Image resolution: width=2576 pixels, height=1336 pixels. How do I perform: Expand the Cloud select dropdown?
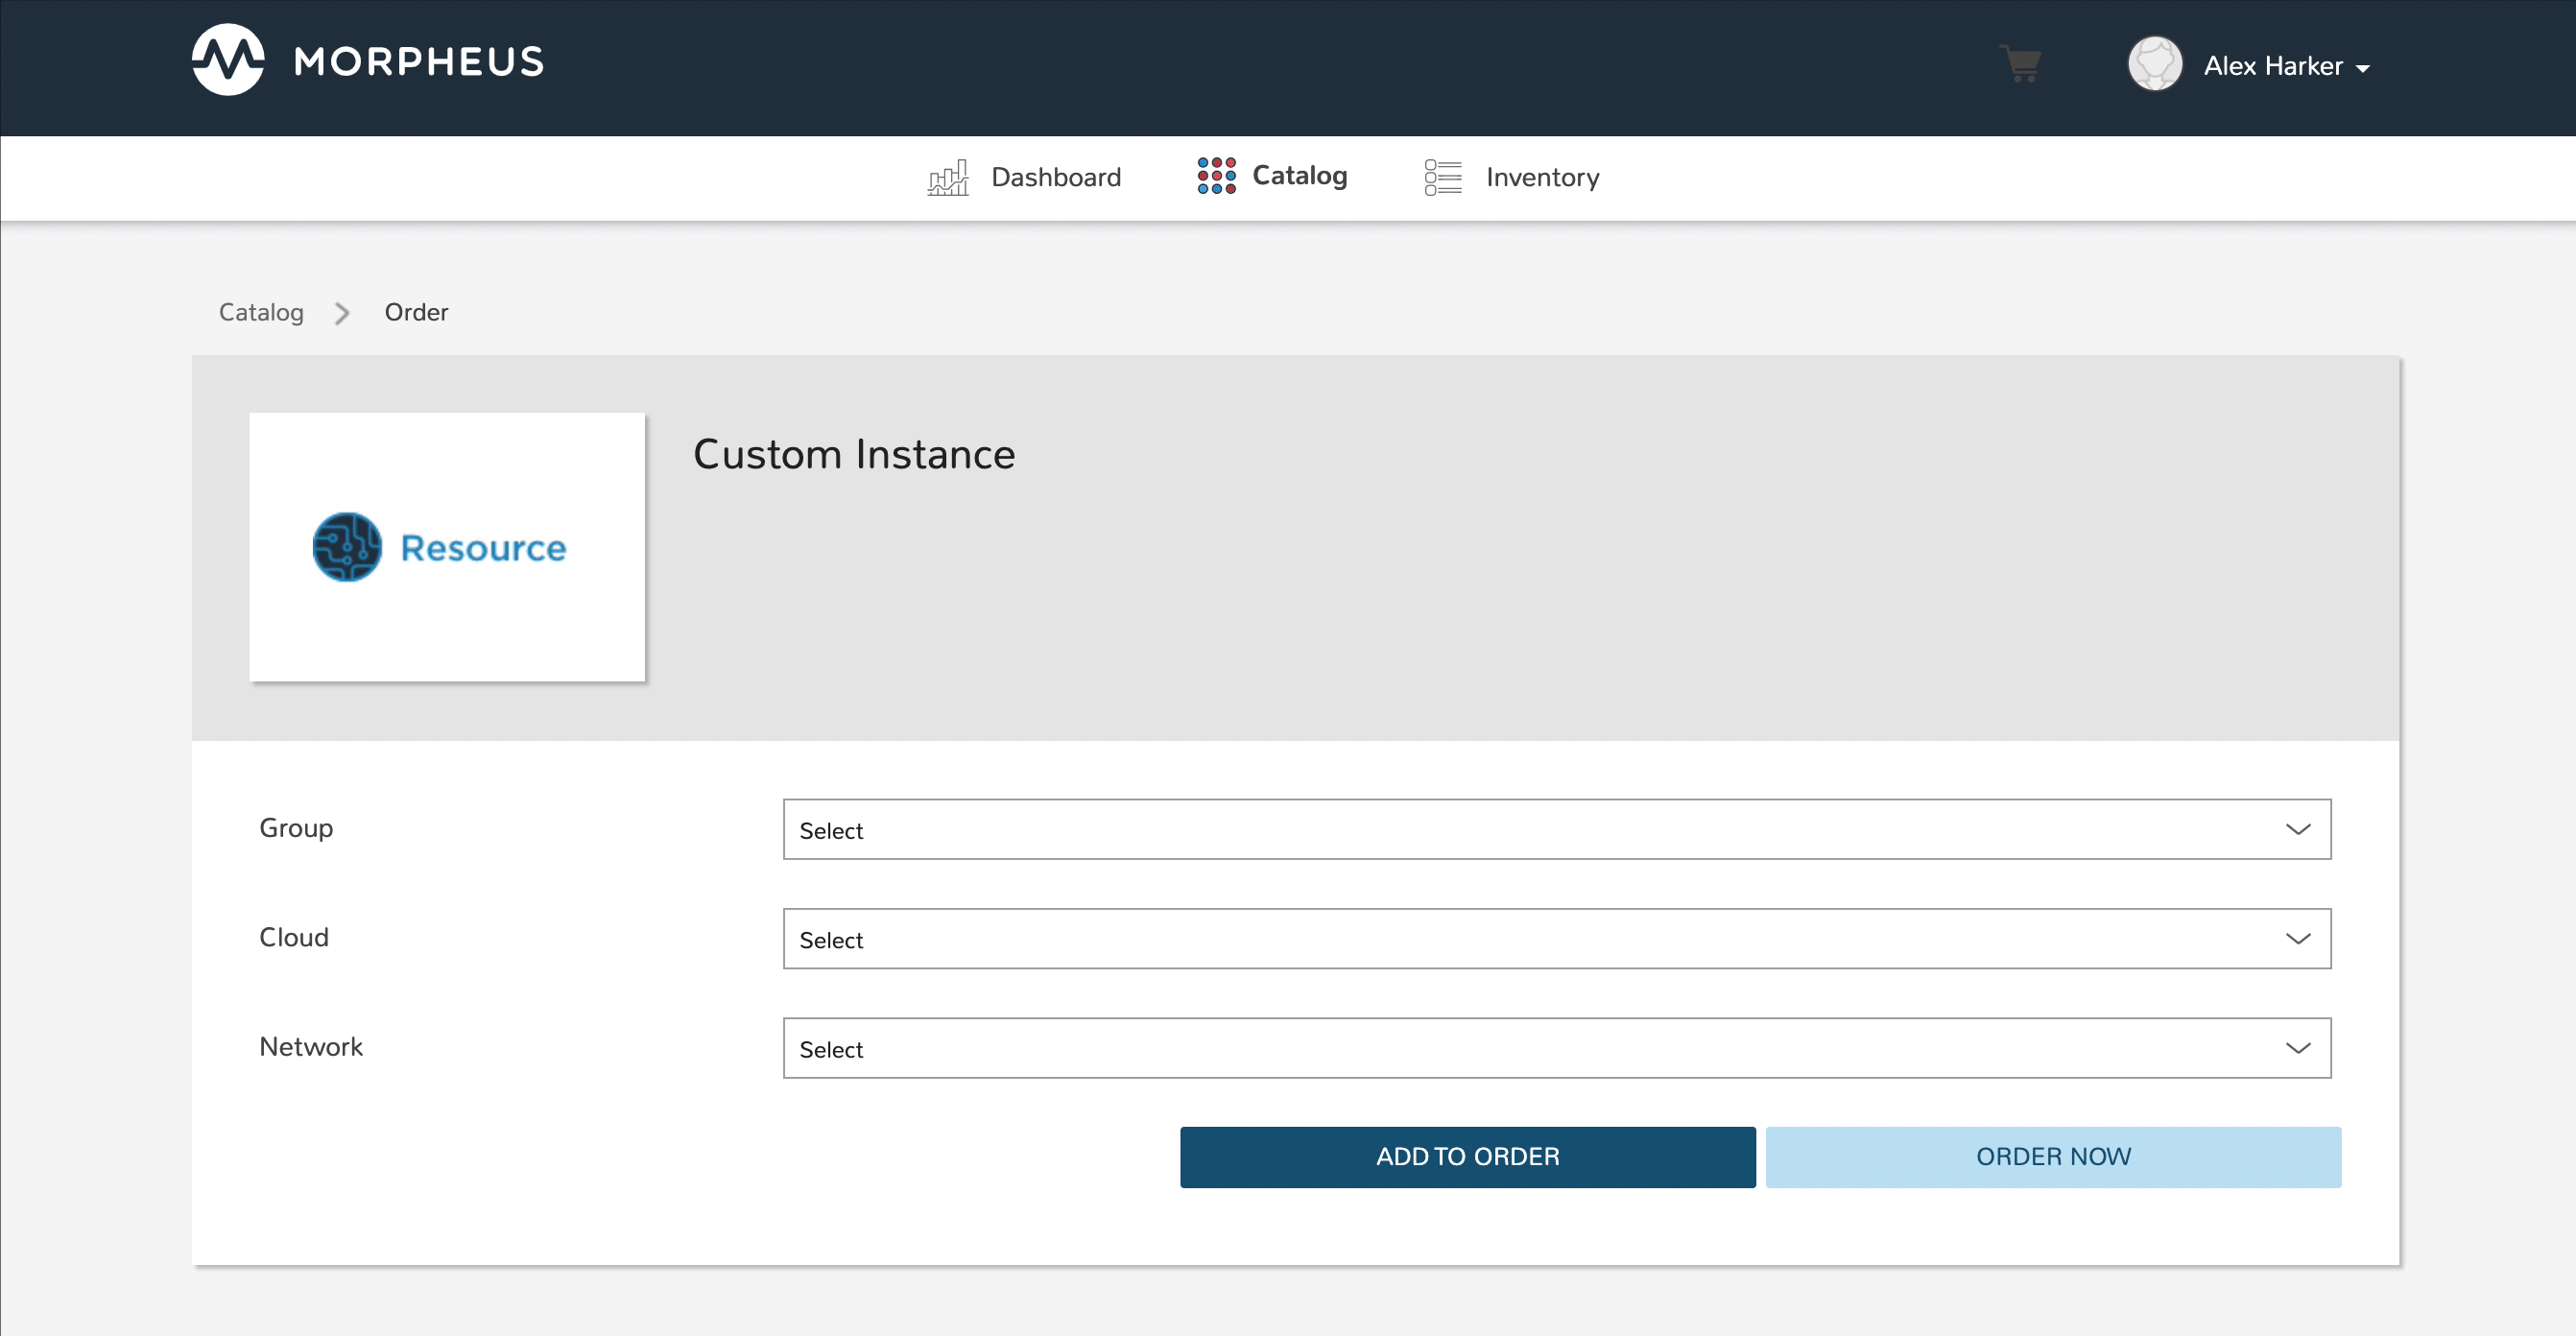[x=1556, y=938]
